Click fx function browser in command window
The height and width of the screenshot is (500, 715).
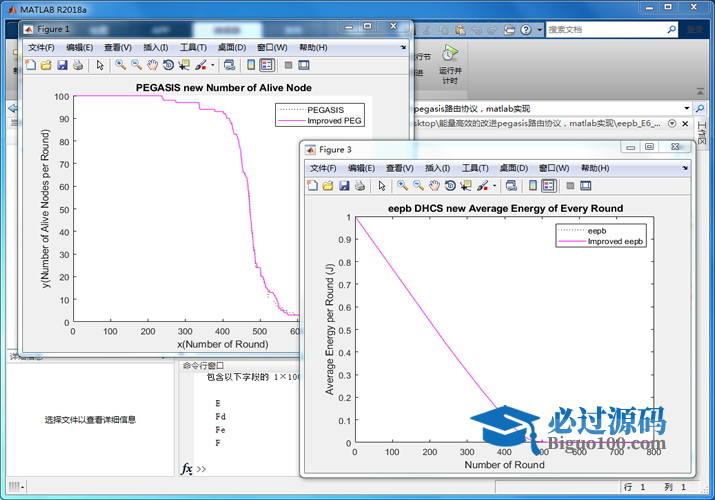coord(187,469)
